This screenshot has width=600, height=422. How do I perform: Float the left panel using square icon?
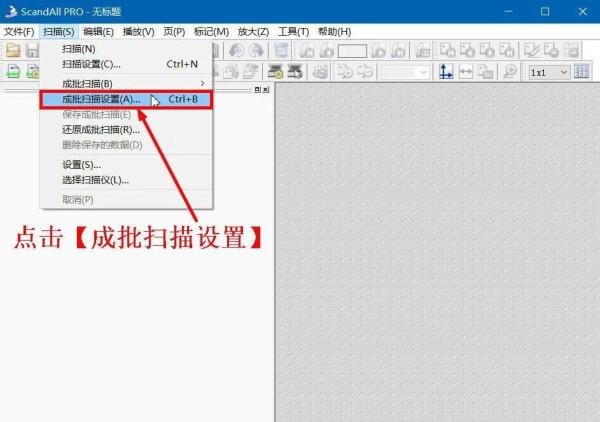[x=257, y=89]
